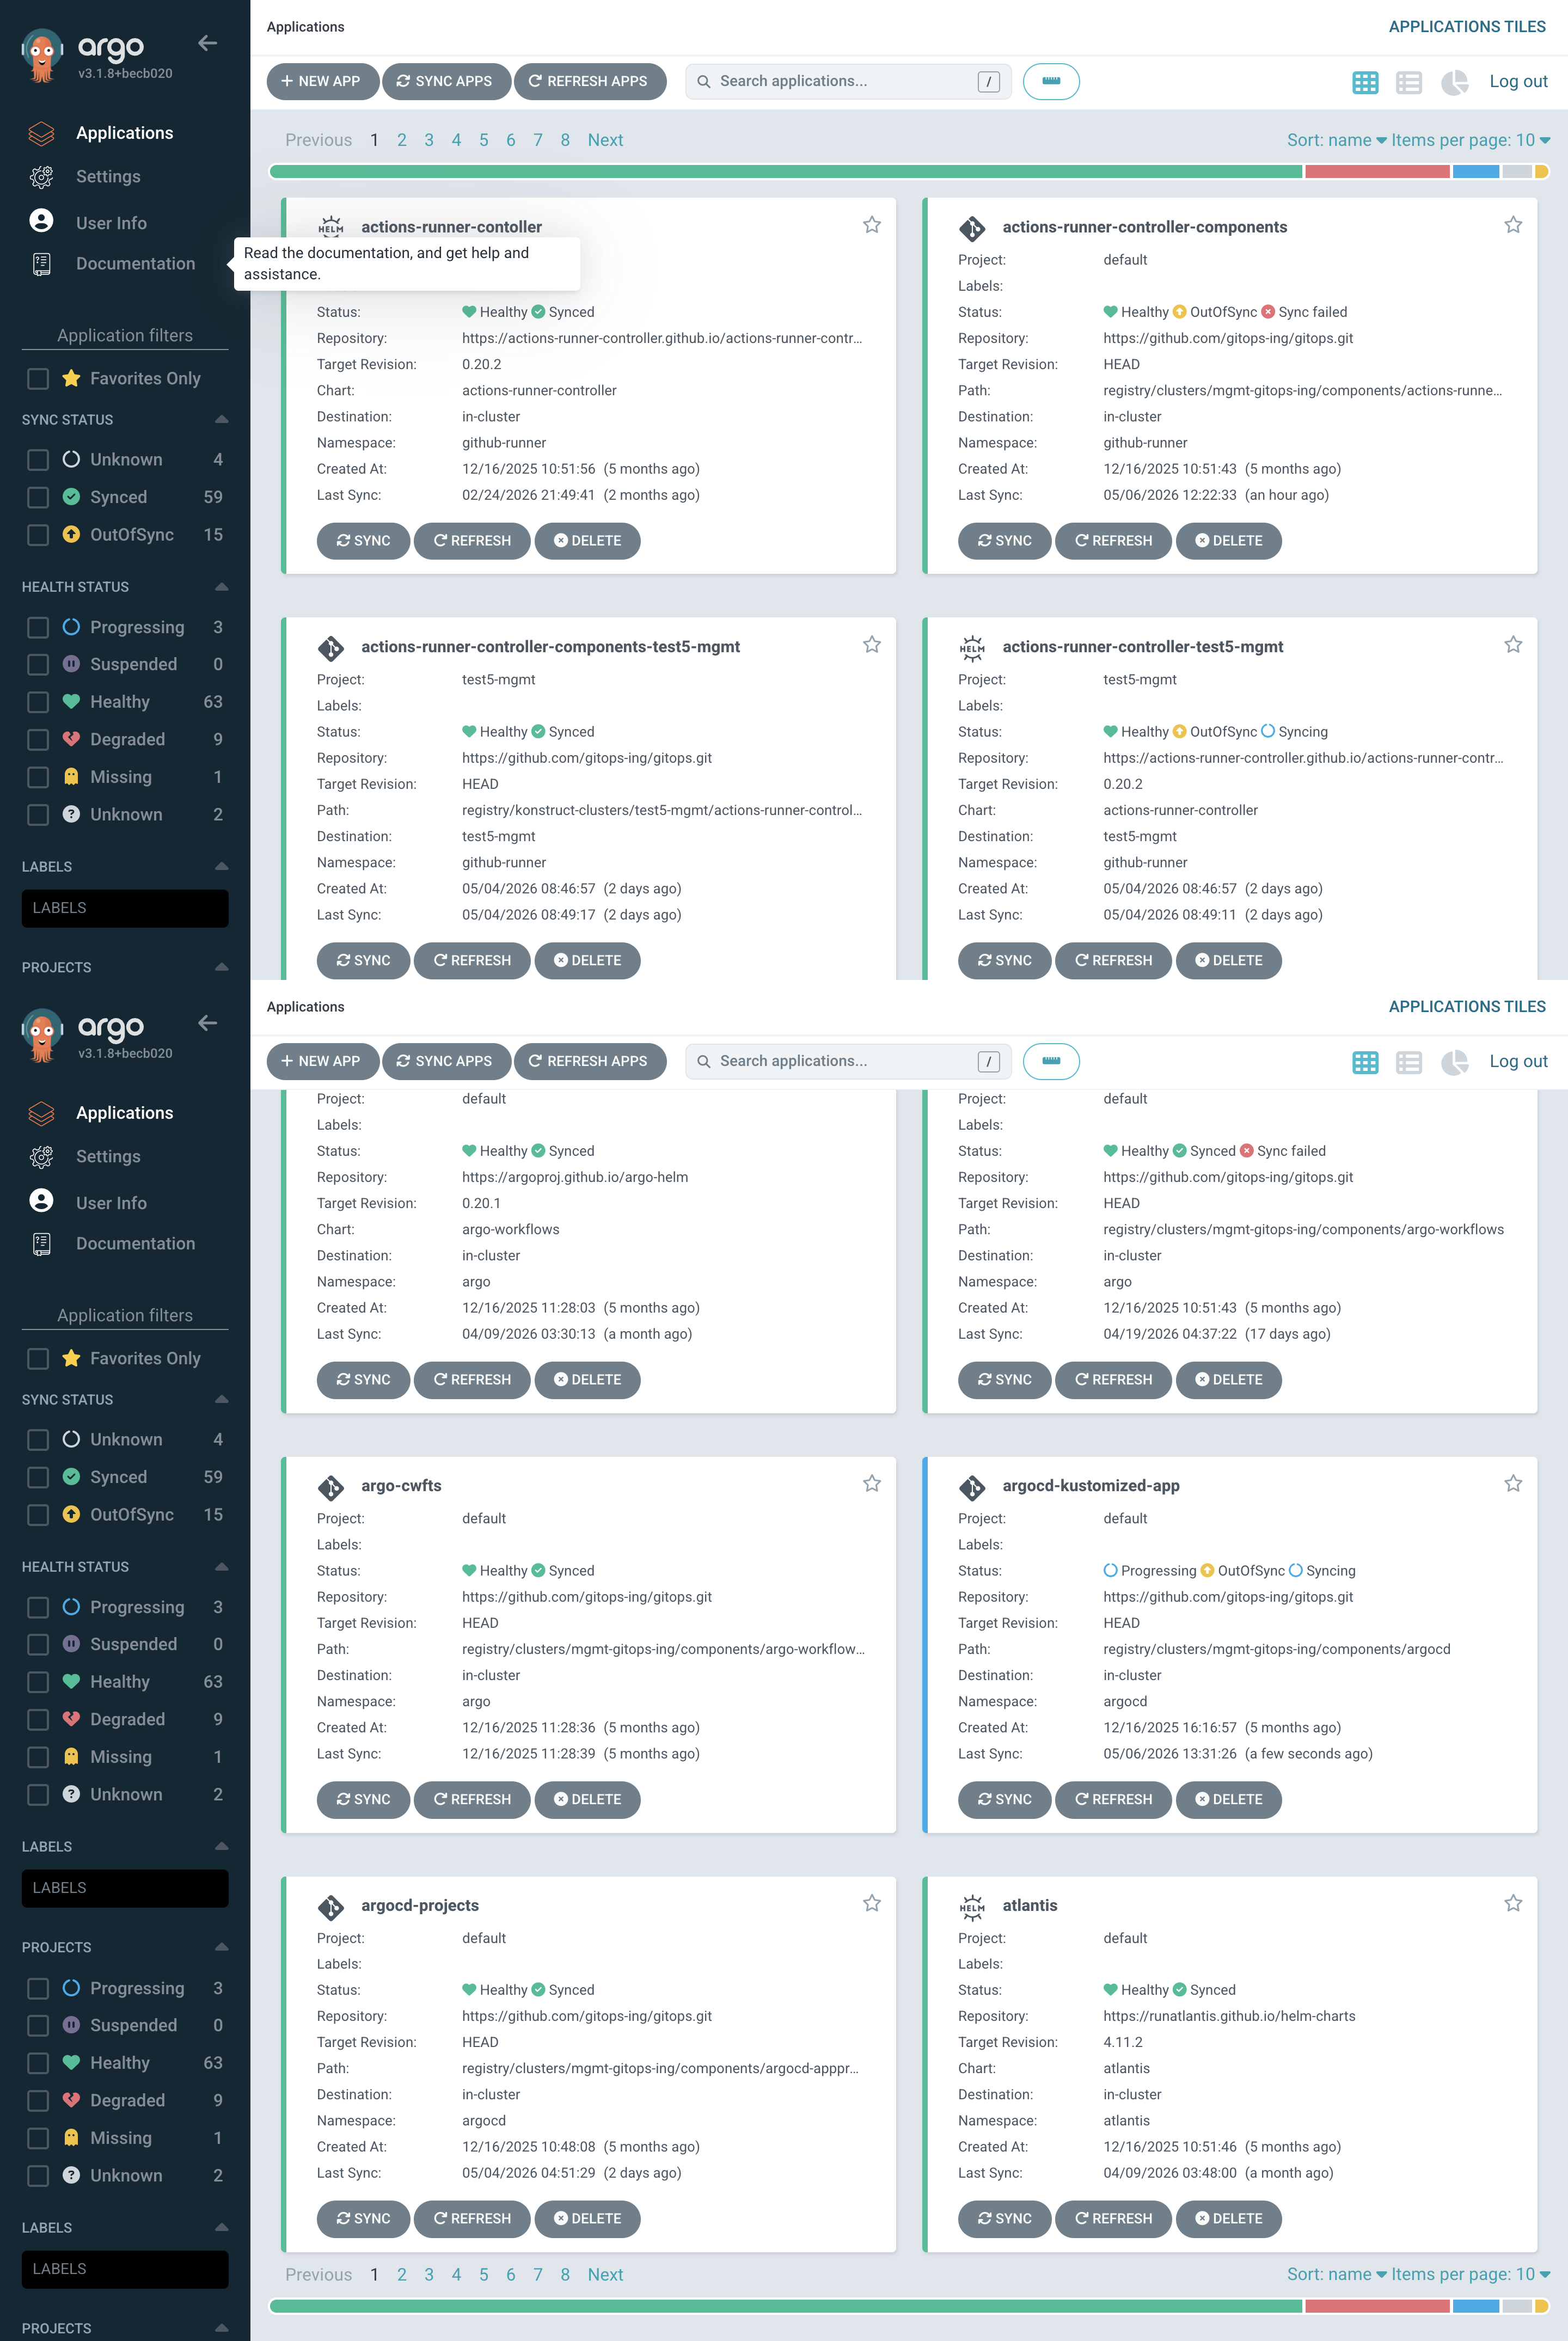Click Helm icon beside actions-runner-contoller title

pos(331,227)
